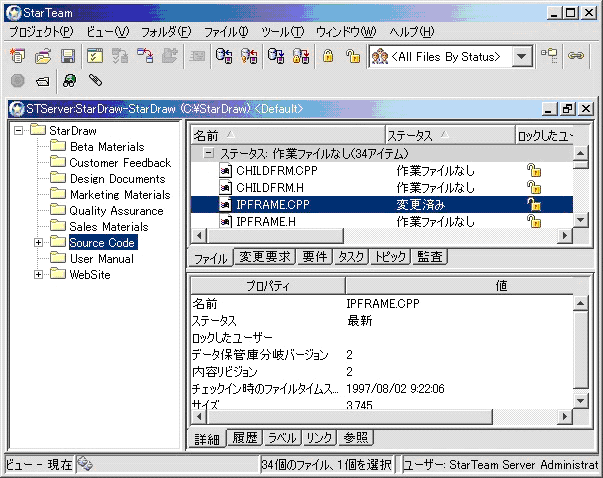Open the All Files By Status dropdown arrow

[521, 57]
